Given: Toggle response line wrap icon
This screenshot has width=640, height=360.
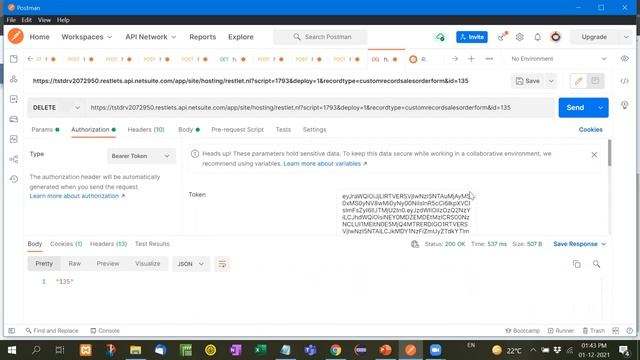Looking at the screenshot, I should [x=222, y=264].
